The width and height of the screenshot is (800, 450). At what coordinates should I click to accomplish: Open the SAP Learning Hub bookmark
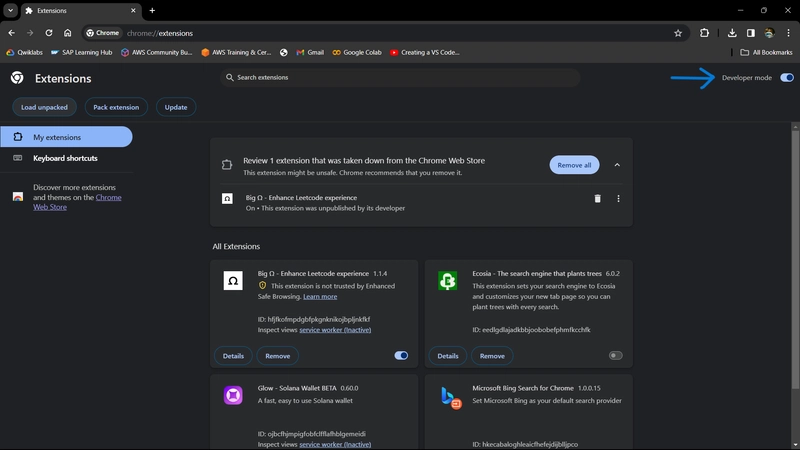pos(81,52)
